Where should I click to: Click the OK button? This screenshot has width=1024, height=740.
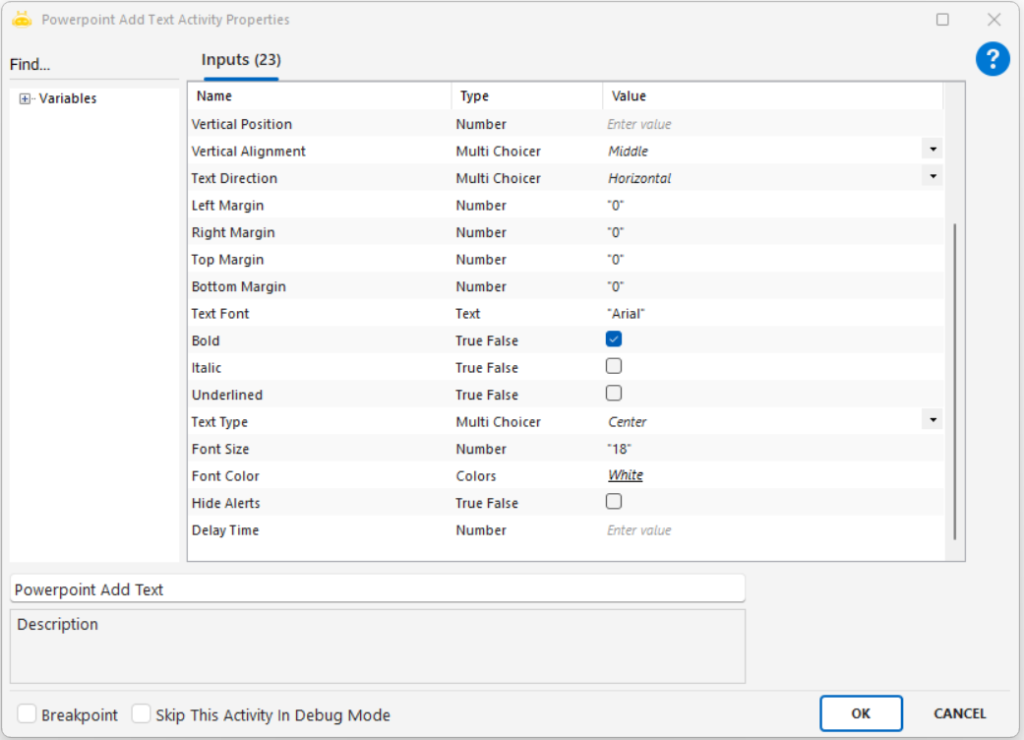tap(860, 713)
